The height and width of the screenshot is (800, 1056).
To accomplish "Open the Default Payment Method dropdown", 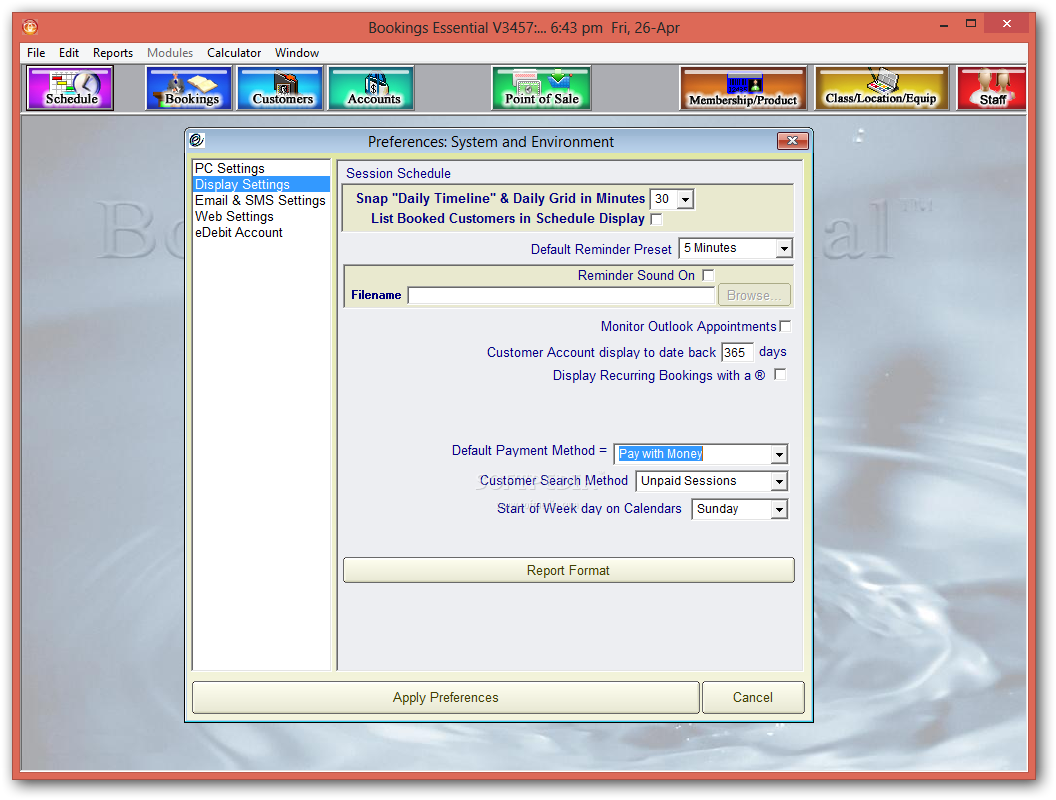I will [779, 455].
